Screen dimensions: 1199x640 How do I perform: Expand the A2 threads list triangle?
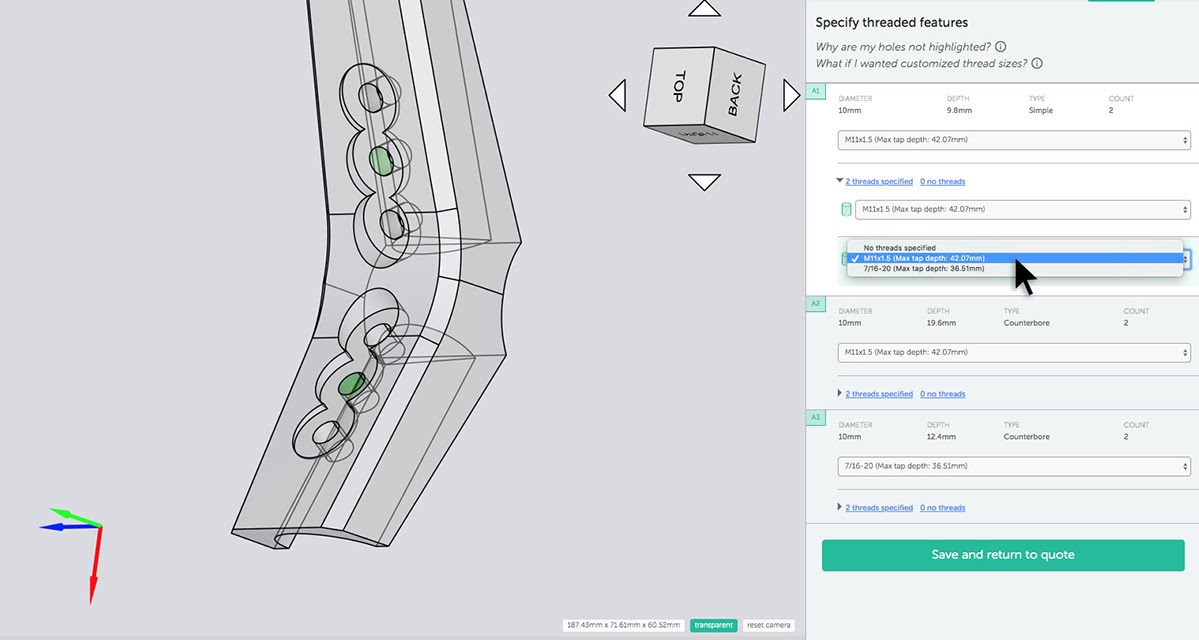coord(840,394)
